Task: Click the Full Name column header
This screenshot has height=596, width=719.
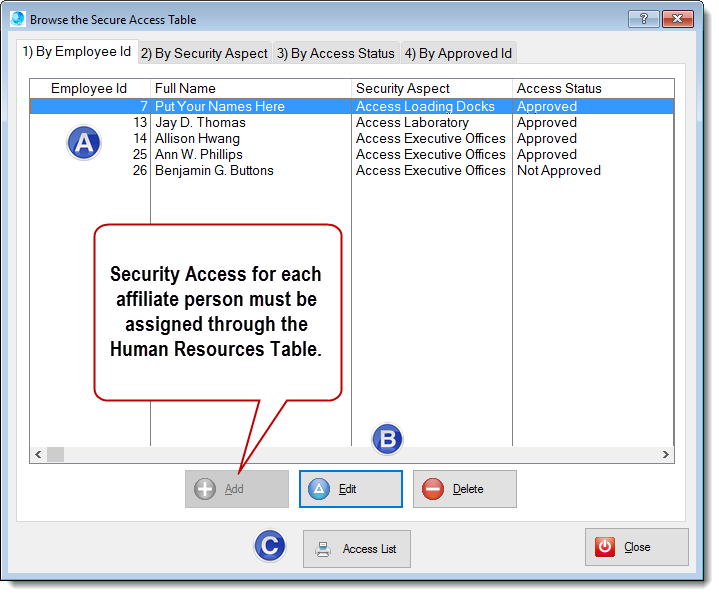Action: click(x=250, y=88)
